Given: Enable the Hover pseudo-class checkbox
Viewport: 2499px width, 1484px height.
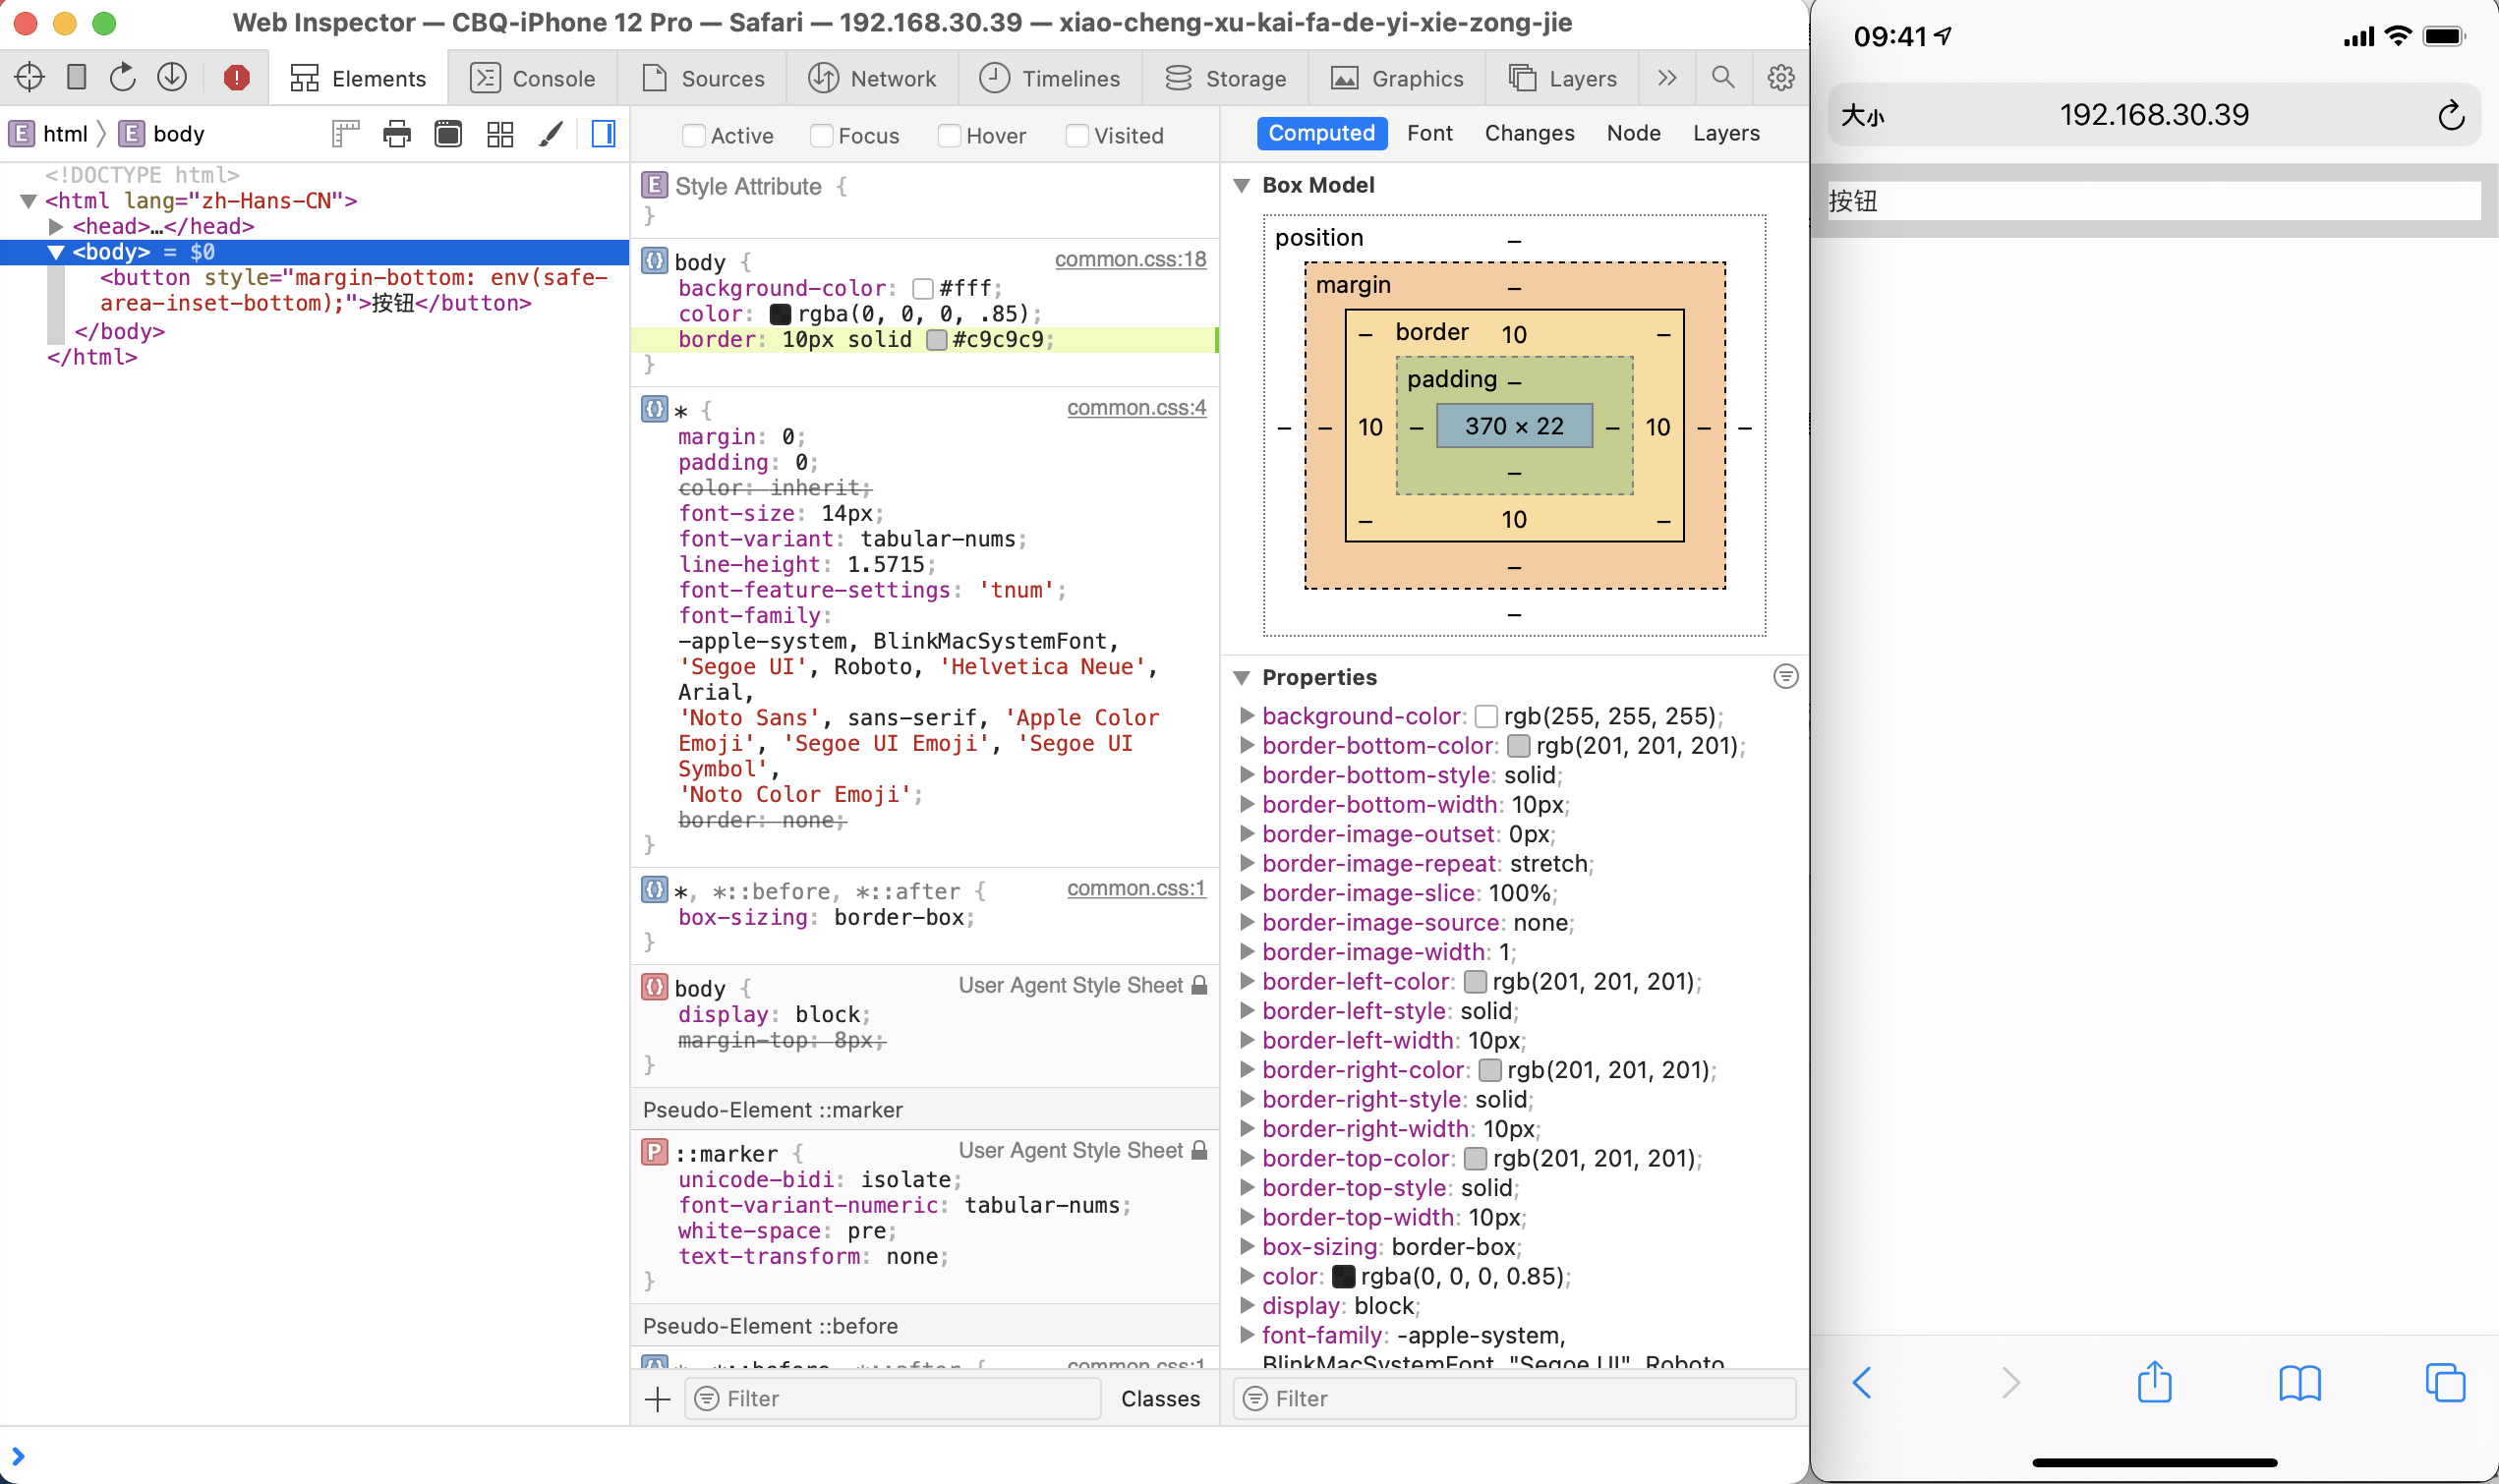Looking at the screenshot, I should coord(949,135).
